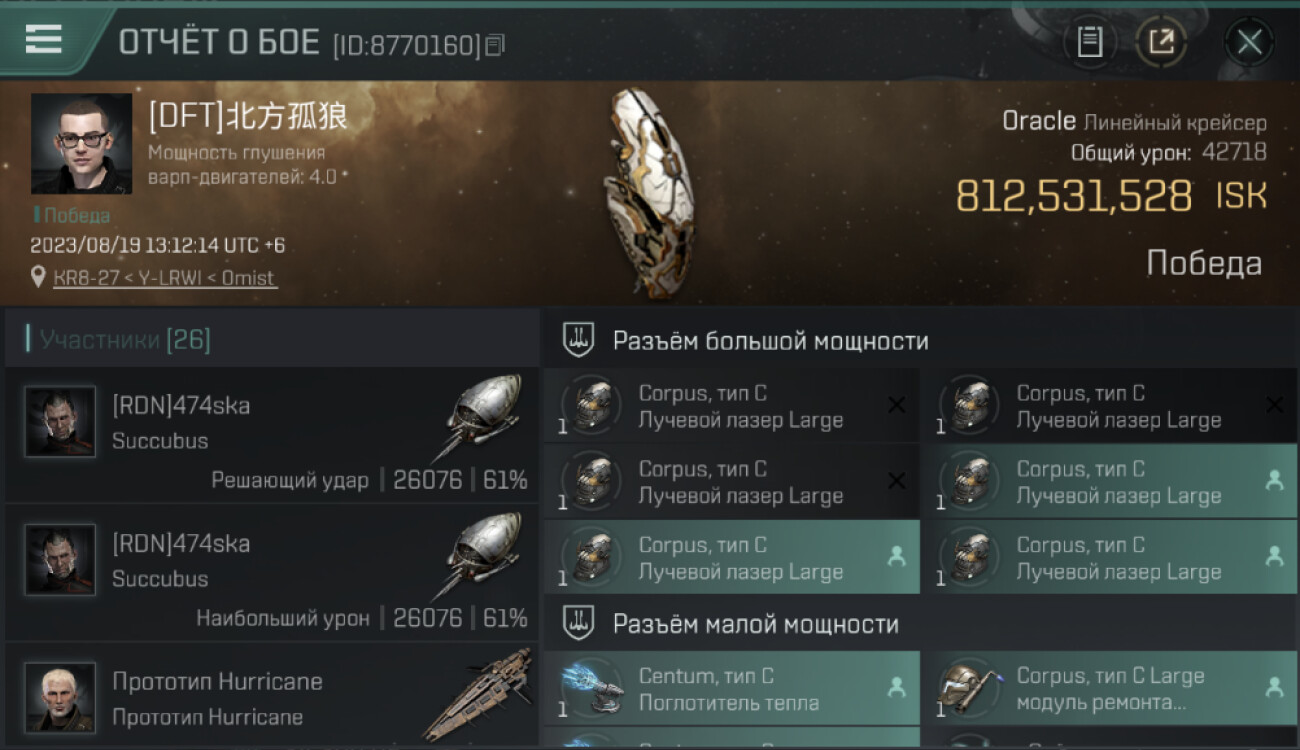This screenshot has height=750, width=1300.
Task: Select first destroyed Corpus Лучевой лазер Large
Action: pyautogui.click(x=732, y=406)
